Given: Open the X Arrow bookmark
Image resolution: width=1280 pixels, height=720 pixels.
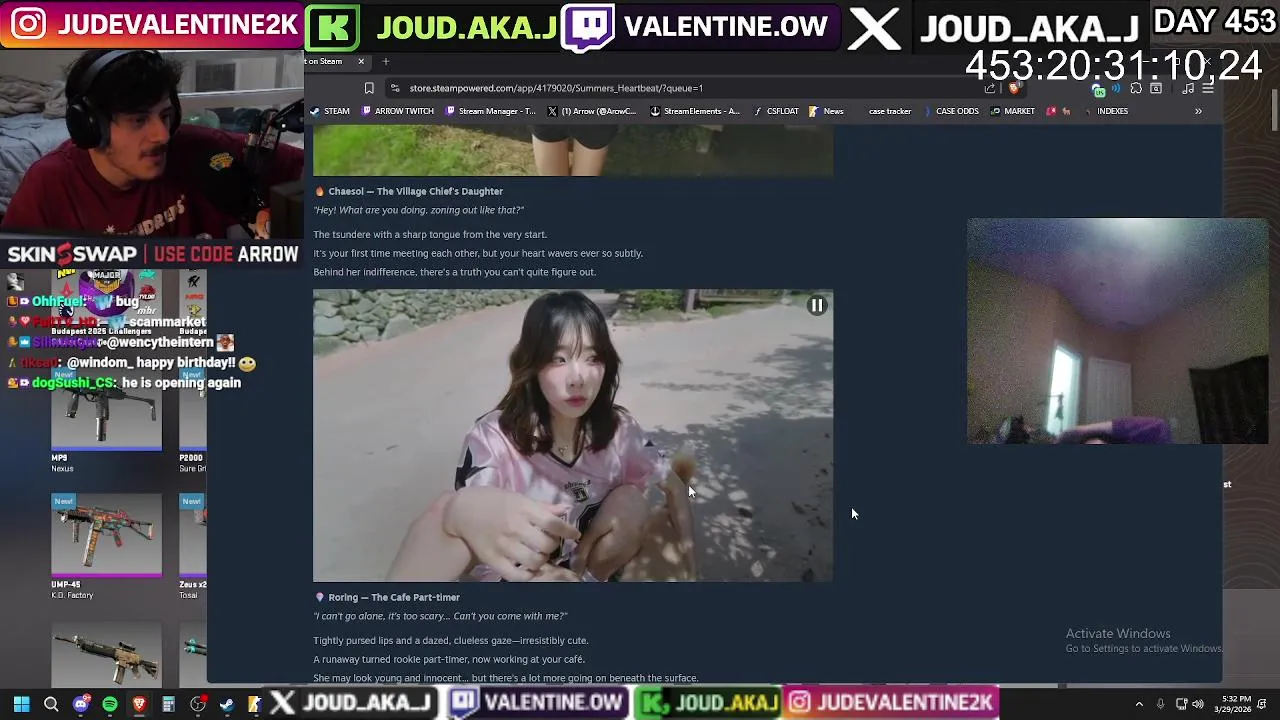Looking at the screenshot, I should (x=592, y=111).
